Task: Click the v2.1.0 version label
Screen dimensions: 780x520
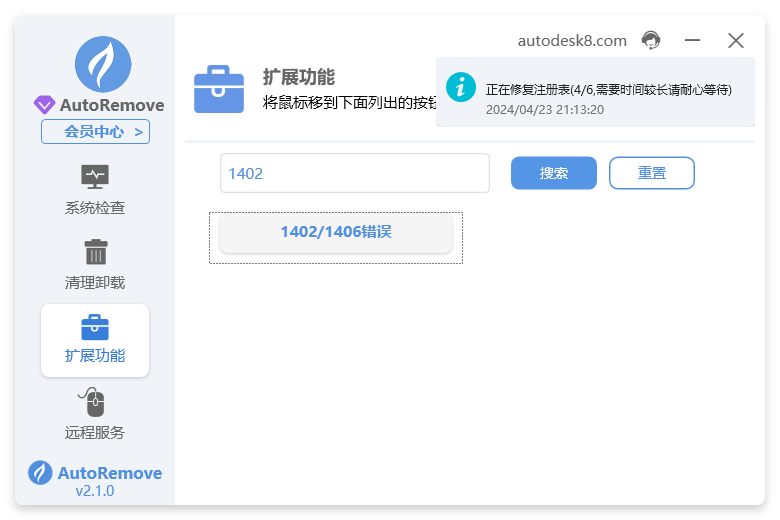Action: [x=95, y=491]
